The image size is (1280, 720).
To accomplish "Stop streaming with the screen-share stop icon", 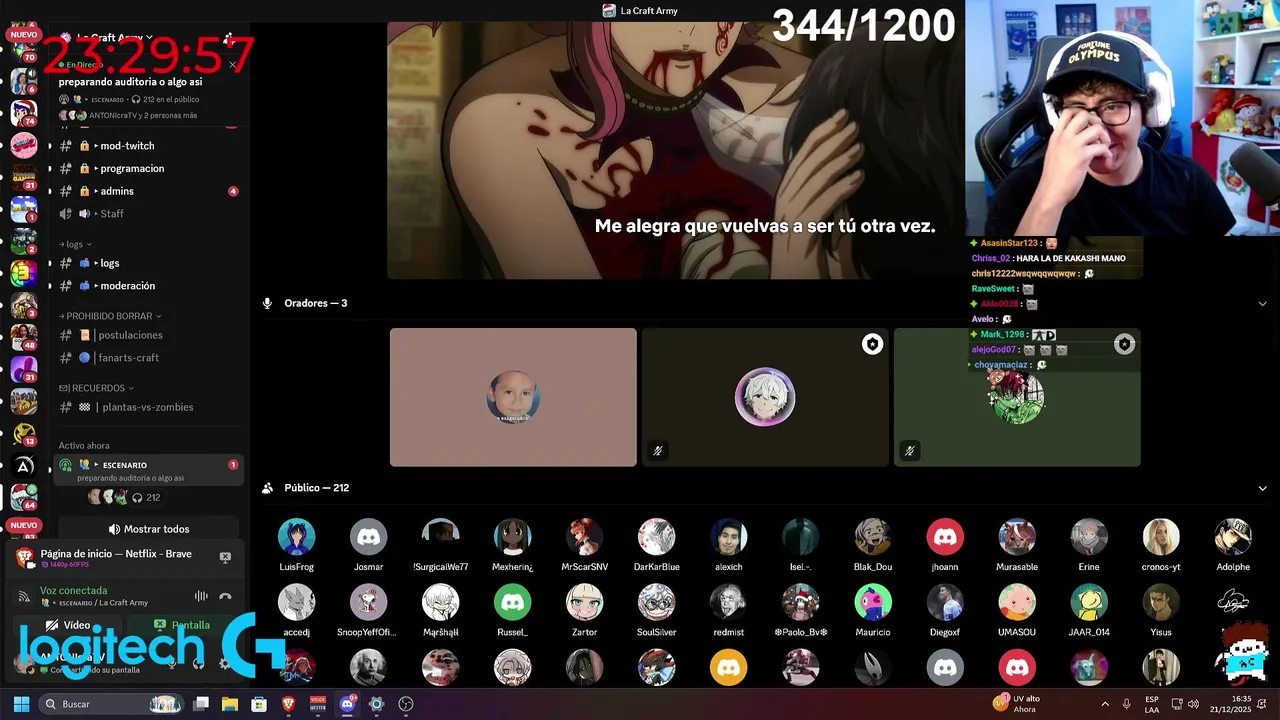I will click(225, 557).
